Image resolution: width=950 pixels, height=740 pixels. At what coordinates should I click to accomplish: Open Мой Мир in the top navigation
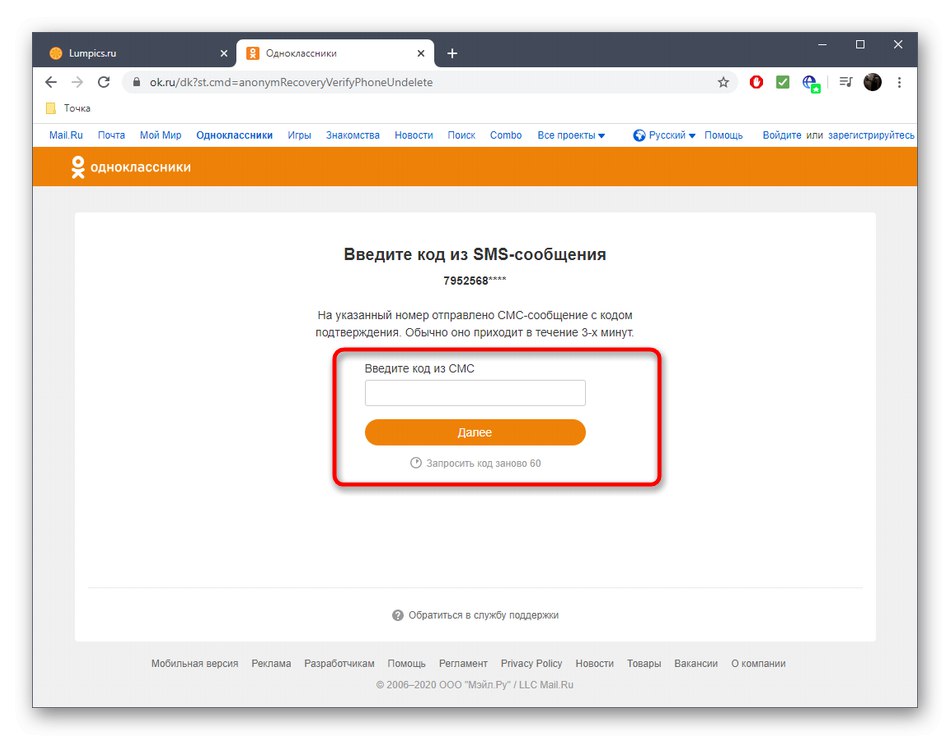(x=161, y=135)
